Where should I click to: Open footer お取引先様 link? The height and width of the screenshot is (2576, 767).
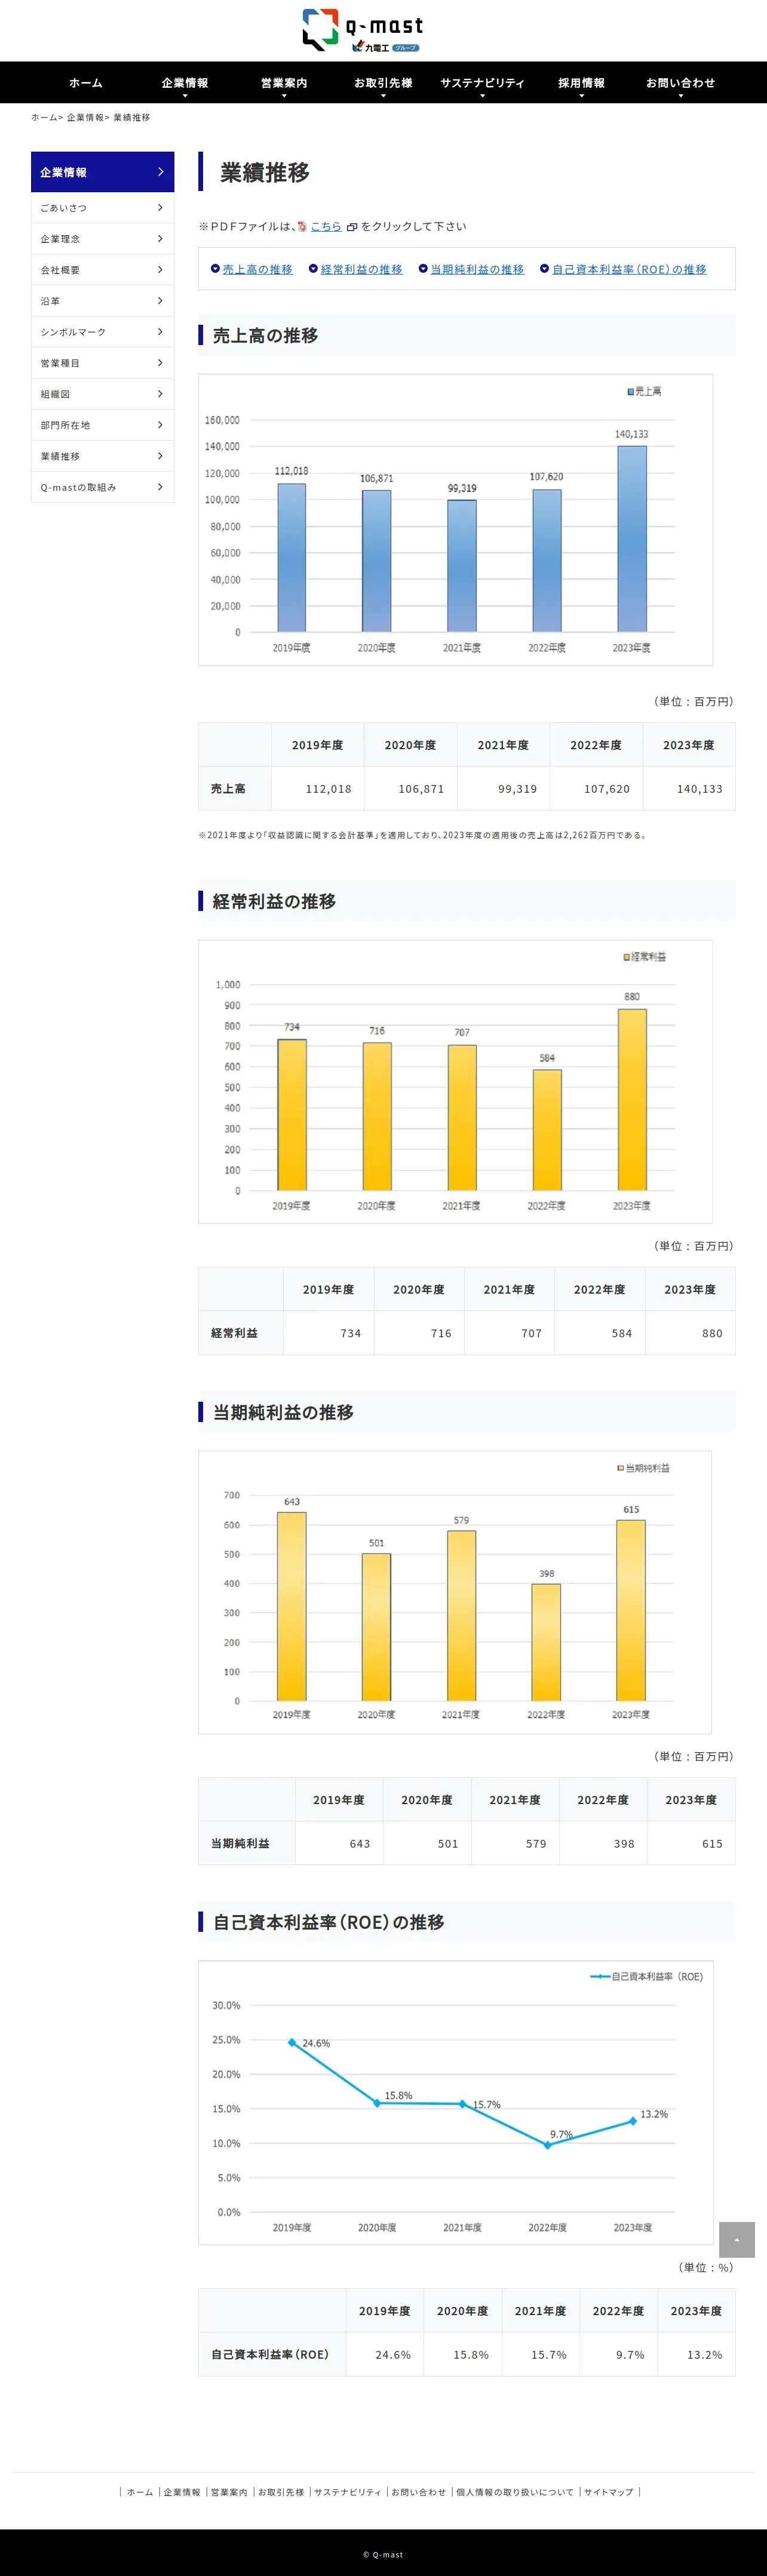click(281, 2492)
